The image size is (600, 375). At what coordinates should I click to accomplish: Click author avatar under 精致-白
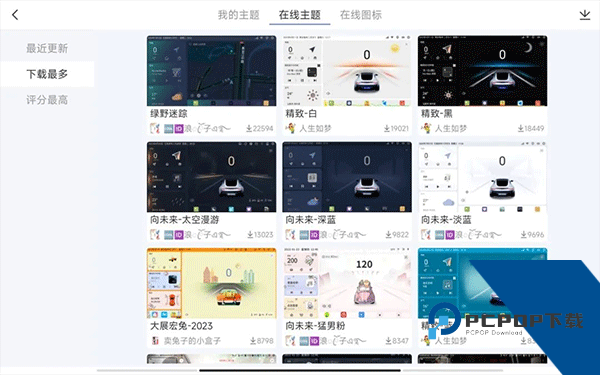point(290,129)
